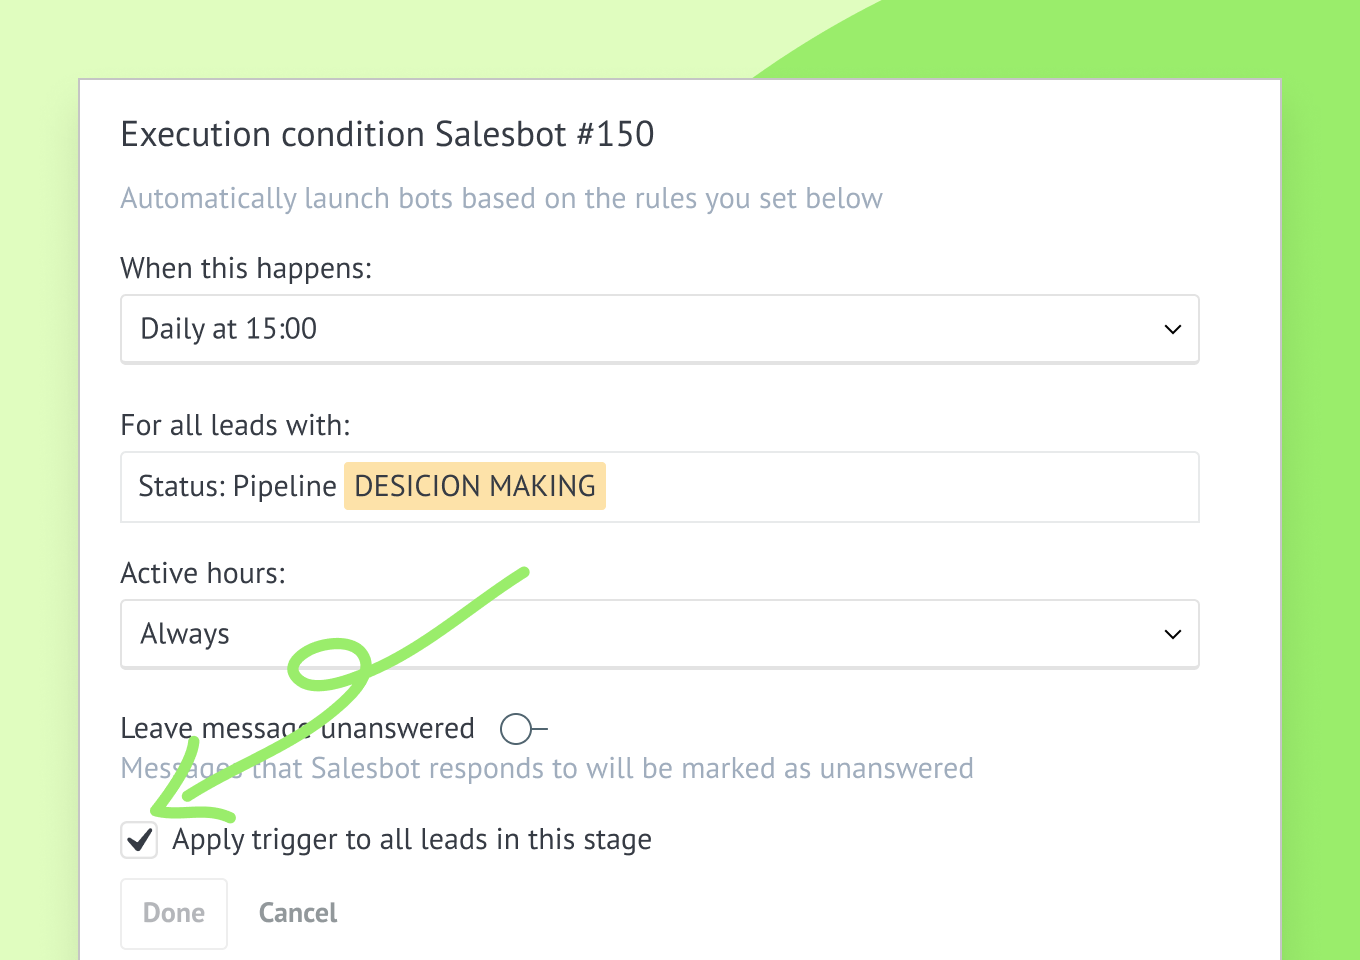Click the For all leads with field
1360x960 pixels.
coord(660,487)
